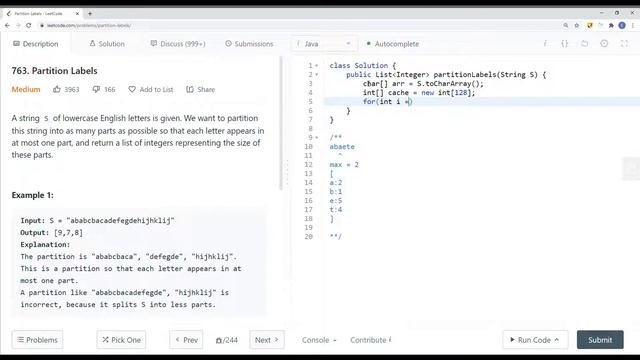The height and width of the screenshot is (360, 640).
Task: Select the Partition Labels browser tab
Action: 43,13
